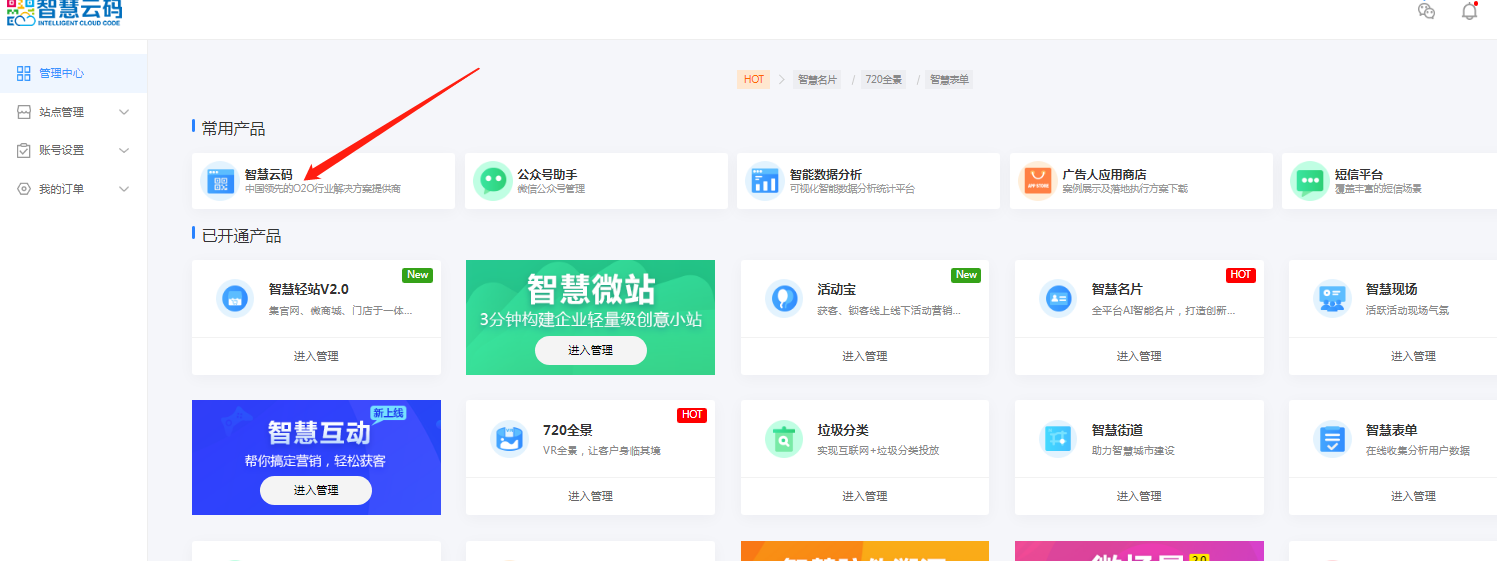Click 进入管理 on the 智慧微站 banner
This screenshot has width=1497, height=561.
tap(590, 350)
